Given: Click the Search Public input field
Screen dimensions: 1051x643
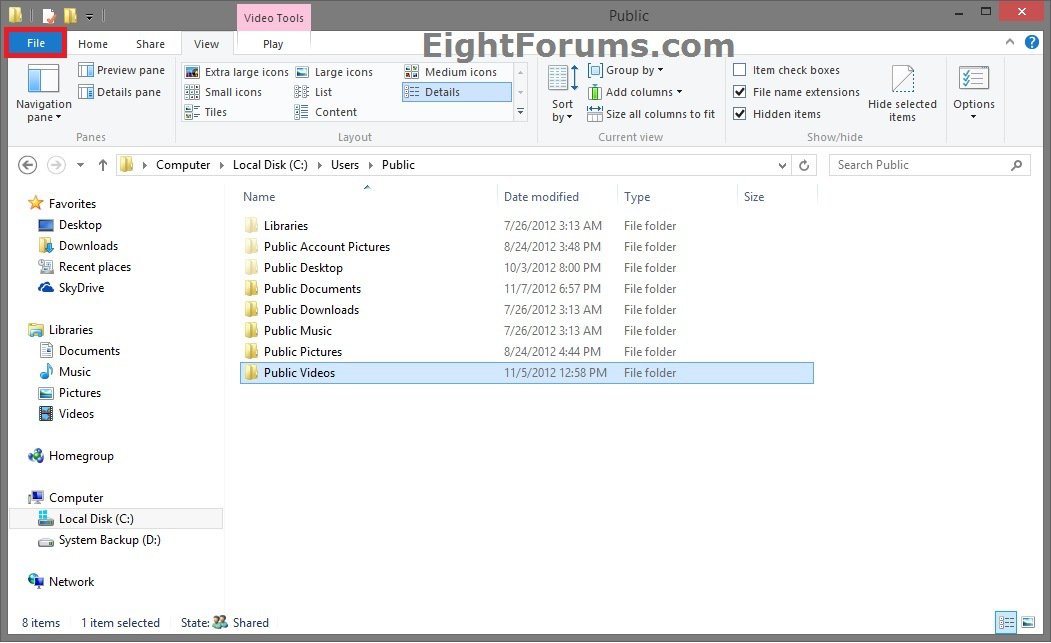Looking at the screenshot, I should point(920,165).
